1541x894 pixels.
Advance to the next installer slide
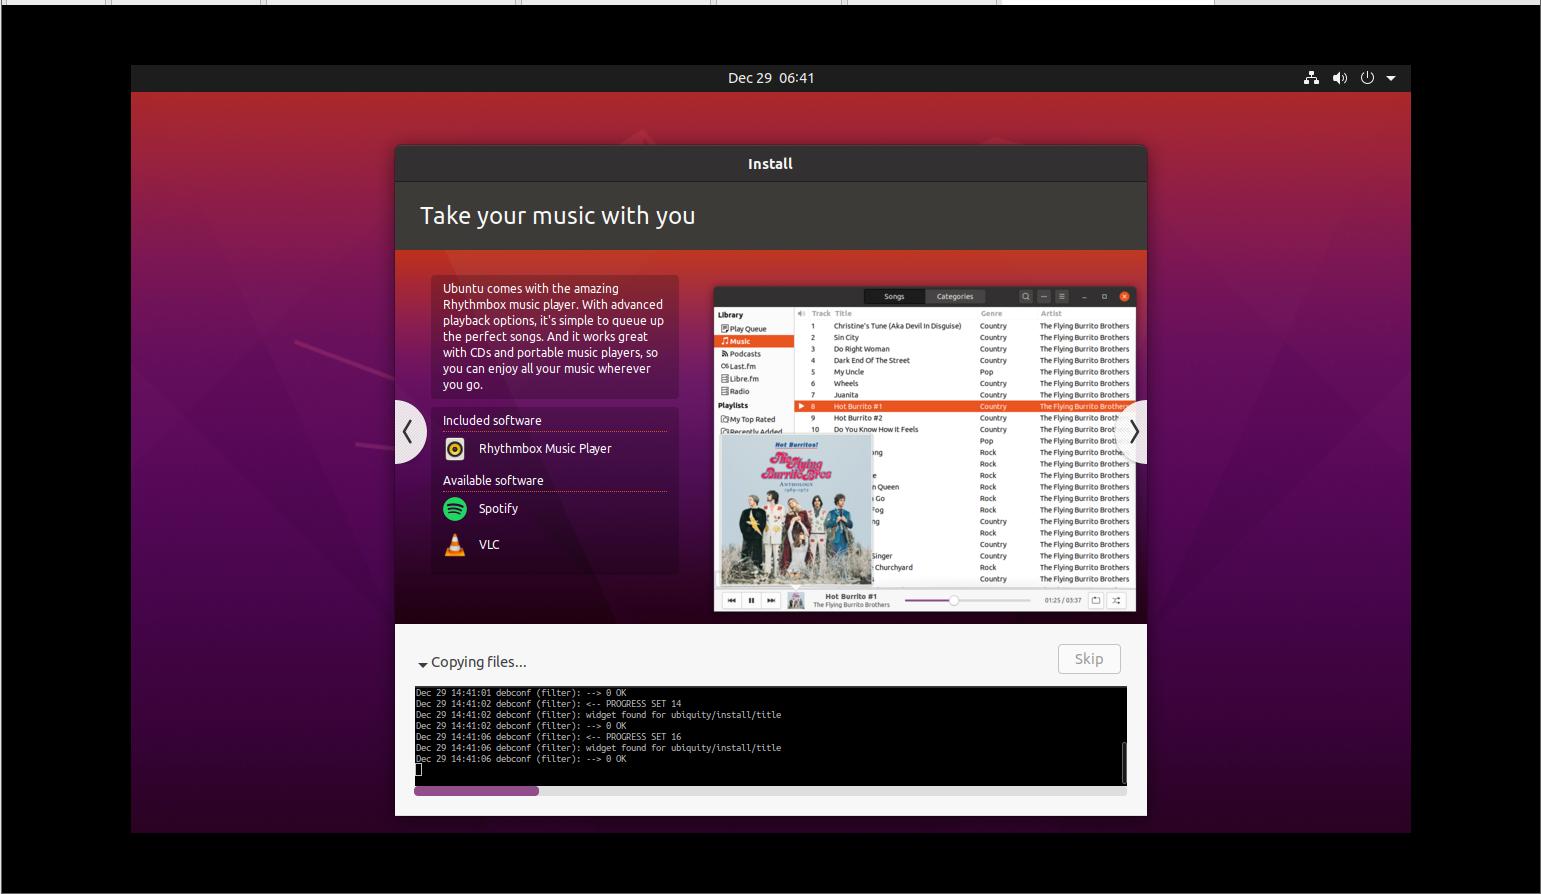(x=1133, y=432)
